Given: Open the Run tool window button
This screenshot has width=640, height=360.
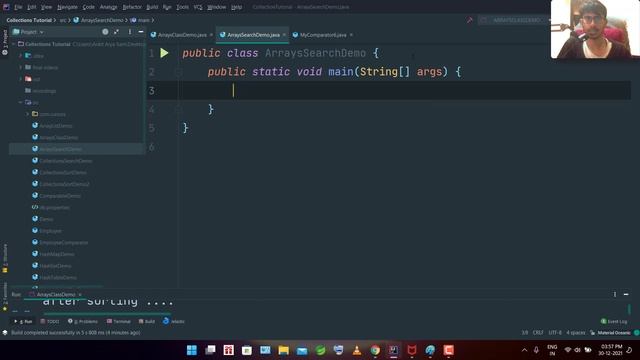Looking at the screenshot, I should coord(23,322).
